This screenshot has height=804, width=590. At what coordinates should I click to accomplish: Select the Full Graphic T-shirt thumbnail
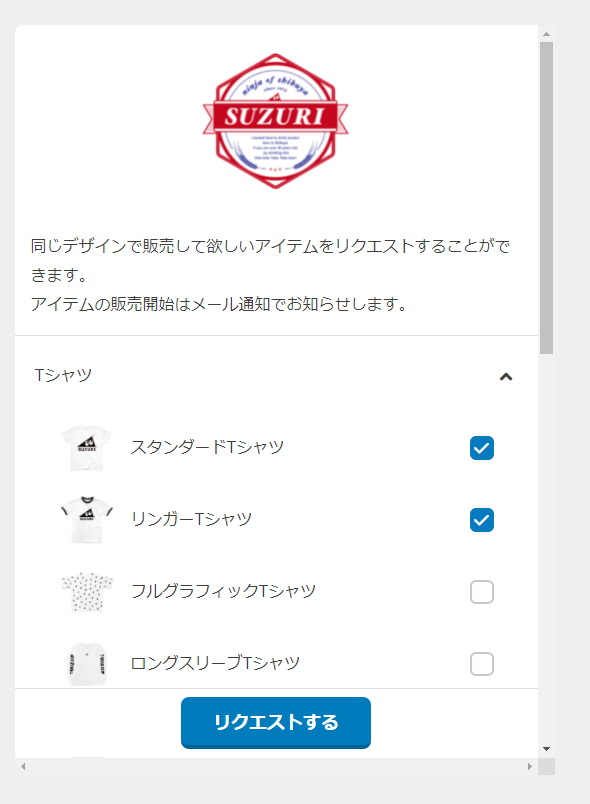click(87, 592)
